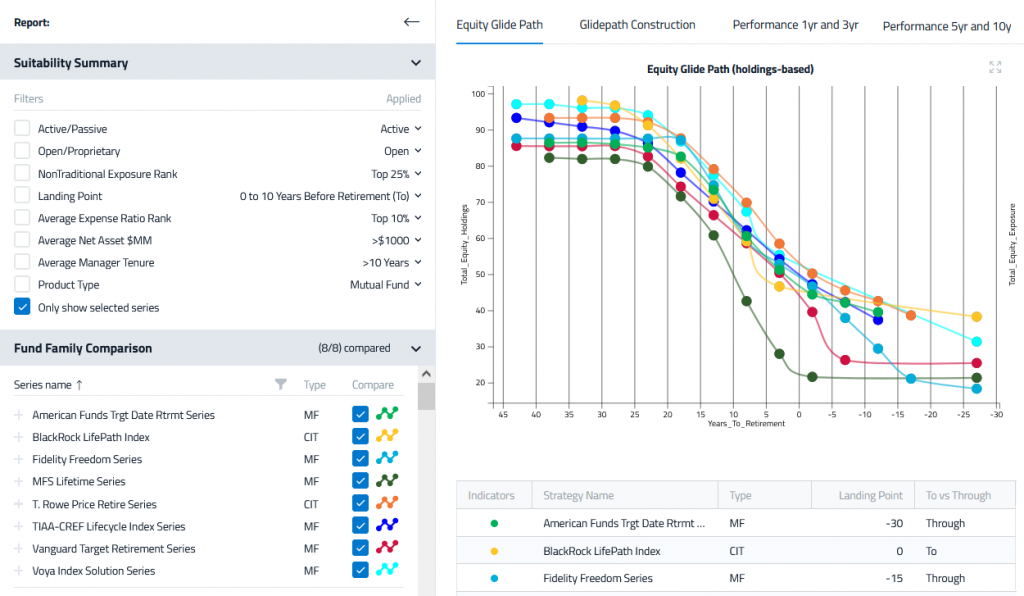Uncheck T. Rowe Price compare checkbox
The image size is (1024, 596).
pos(360,504)
